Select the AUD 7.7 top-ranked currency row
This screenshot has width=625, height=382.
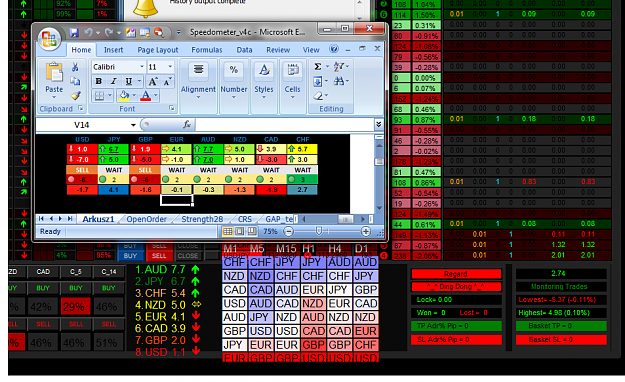tap(167, 270)
